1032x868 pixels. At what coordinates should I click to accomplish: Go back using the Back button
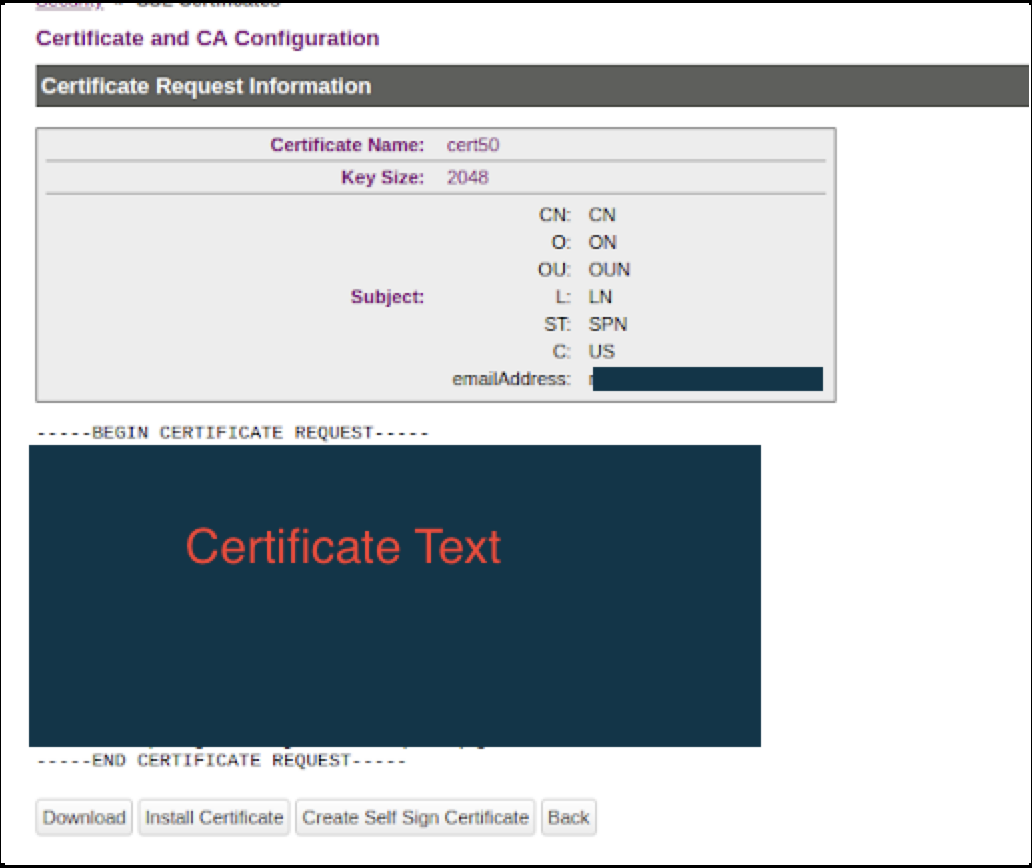(568, 817)
